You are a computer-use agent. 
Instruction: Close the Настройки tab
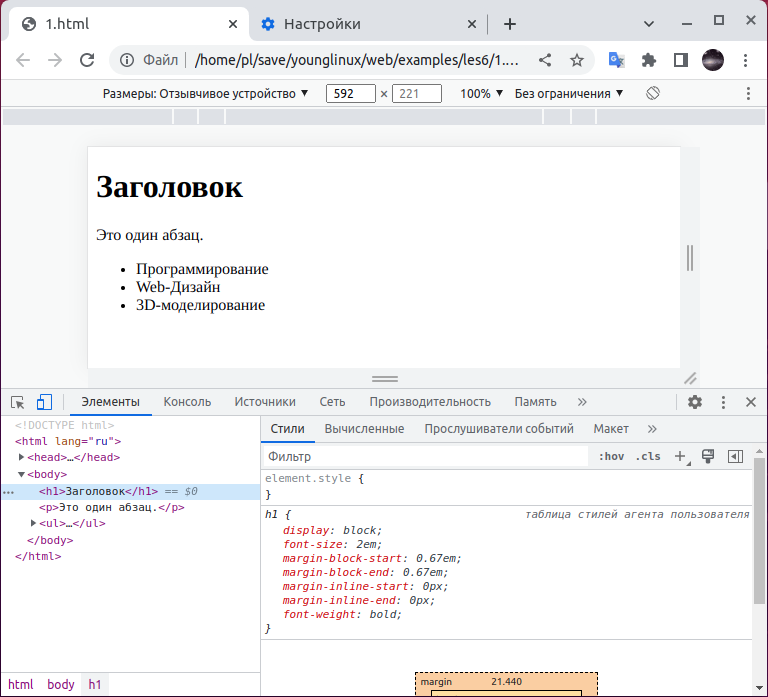click(472, 24)
